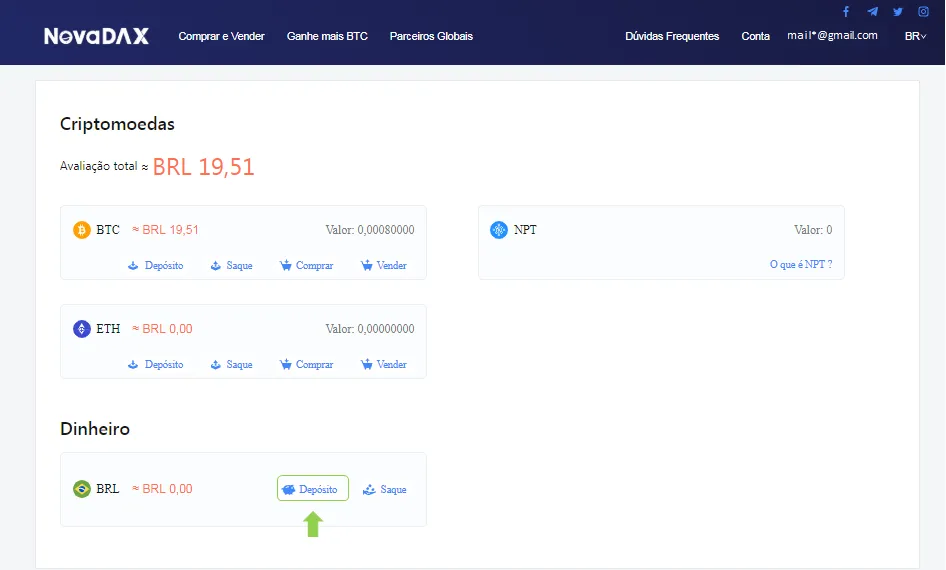Click the Ethereum coin icon

[81, 329]
